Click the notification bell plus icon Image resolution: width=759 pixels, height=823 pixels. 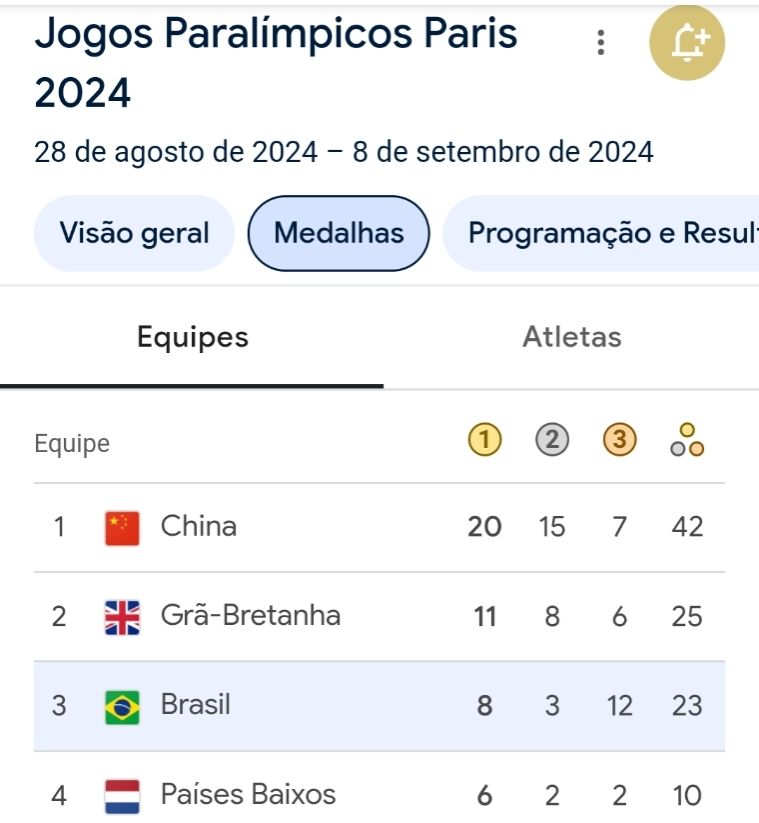687,42
